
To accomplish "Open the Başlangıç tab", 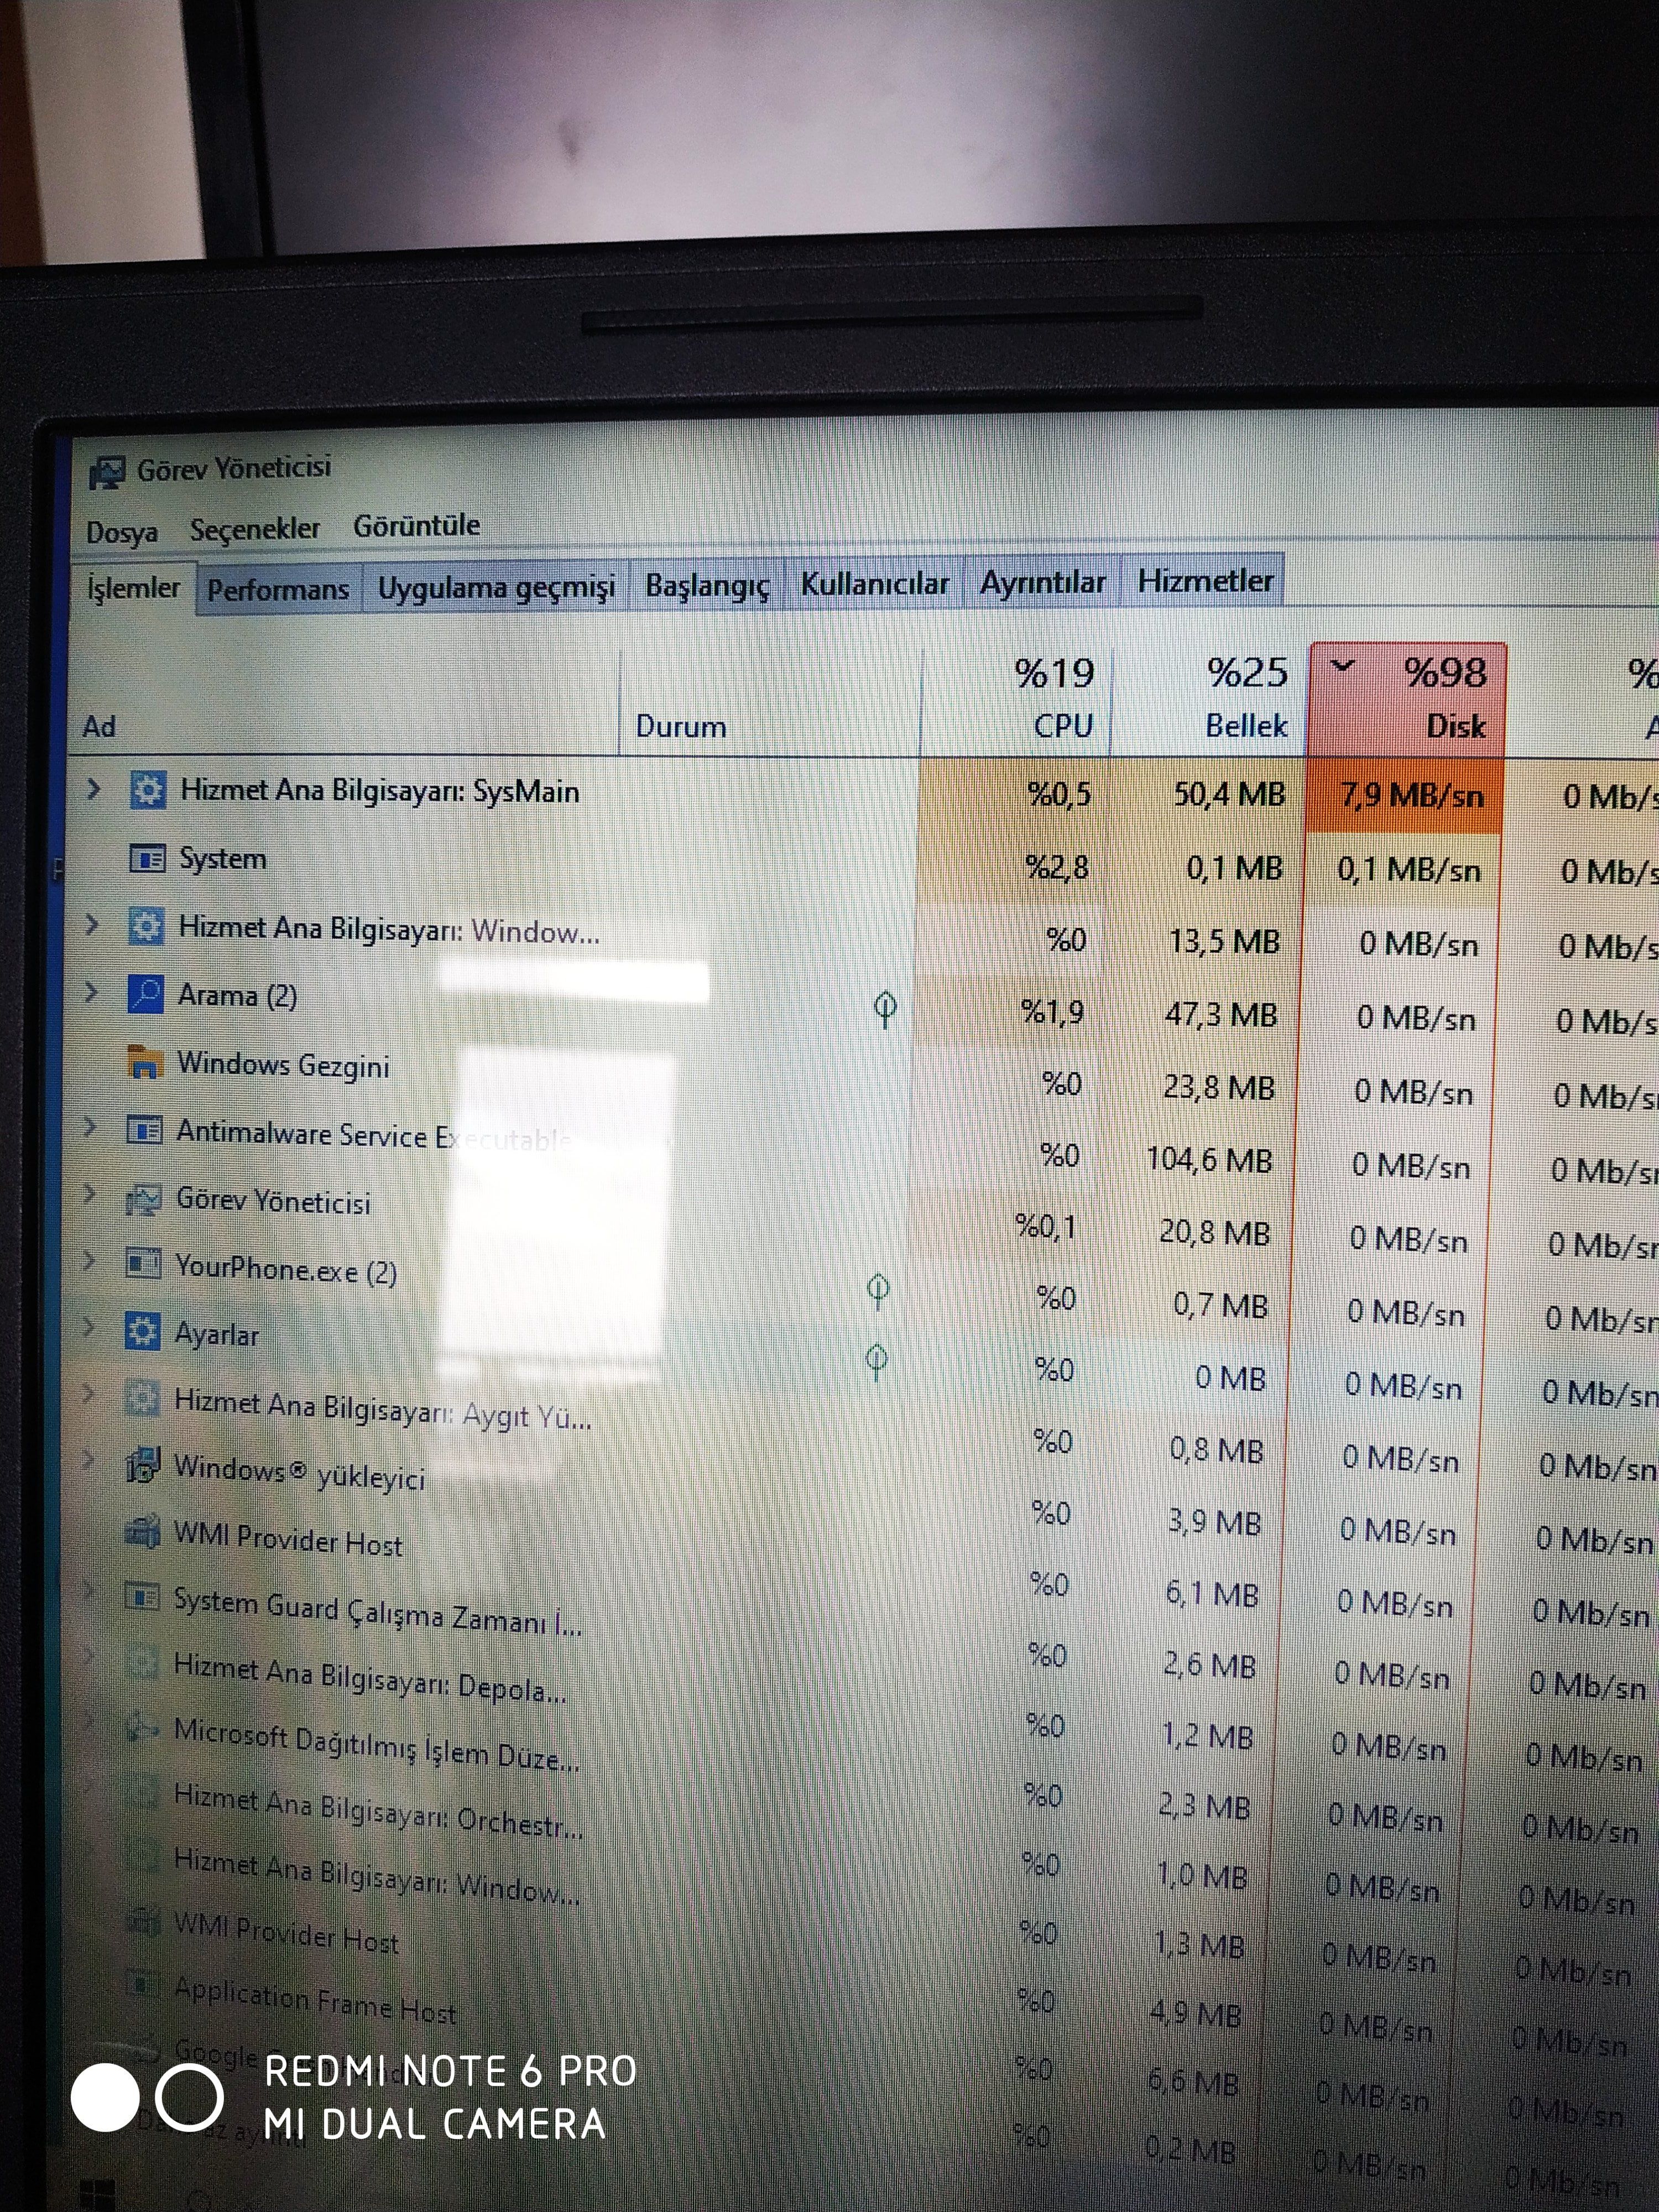I will (707, 585).
